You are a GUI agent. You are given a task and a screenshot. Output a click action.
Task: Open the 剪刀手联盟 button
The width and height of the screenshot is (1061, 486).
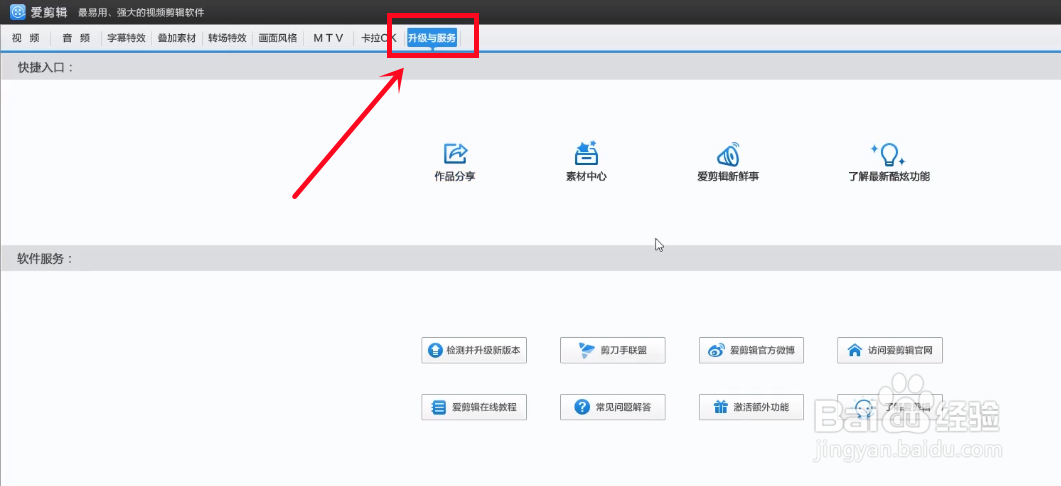tap(612, 351)
